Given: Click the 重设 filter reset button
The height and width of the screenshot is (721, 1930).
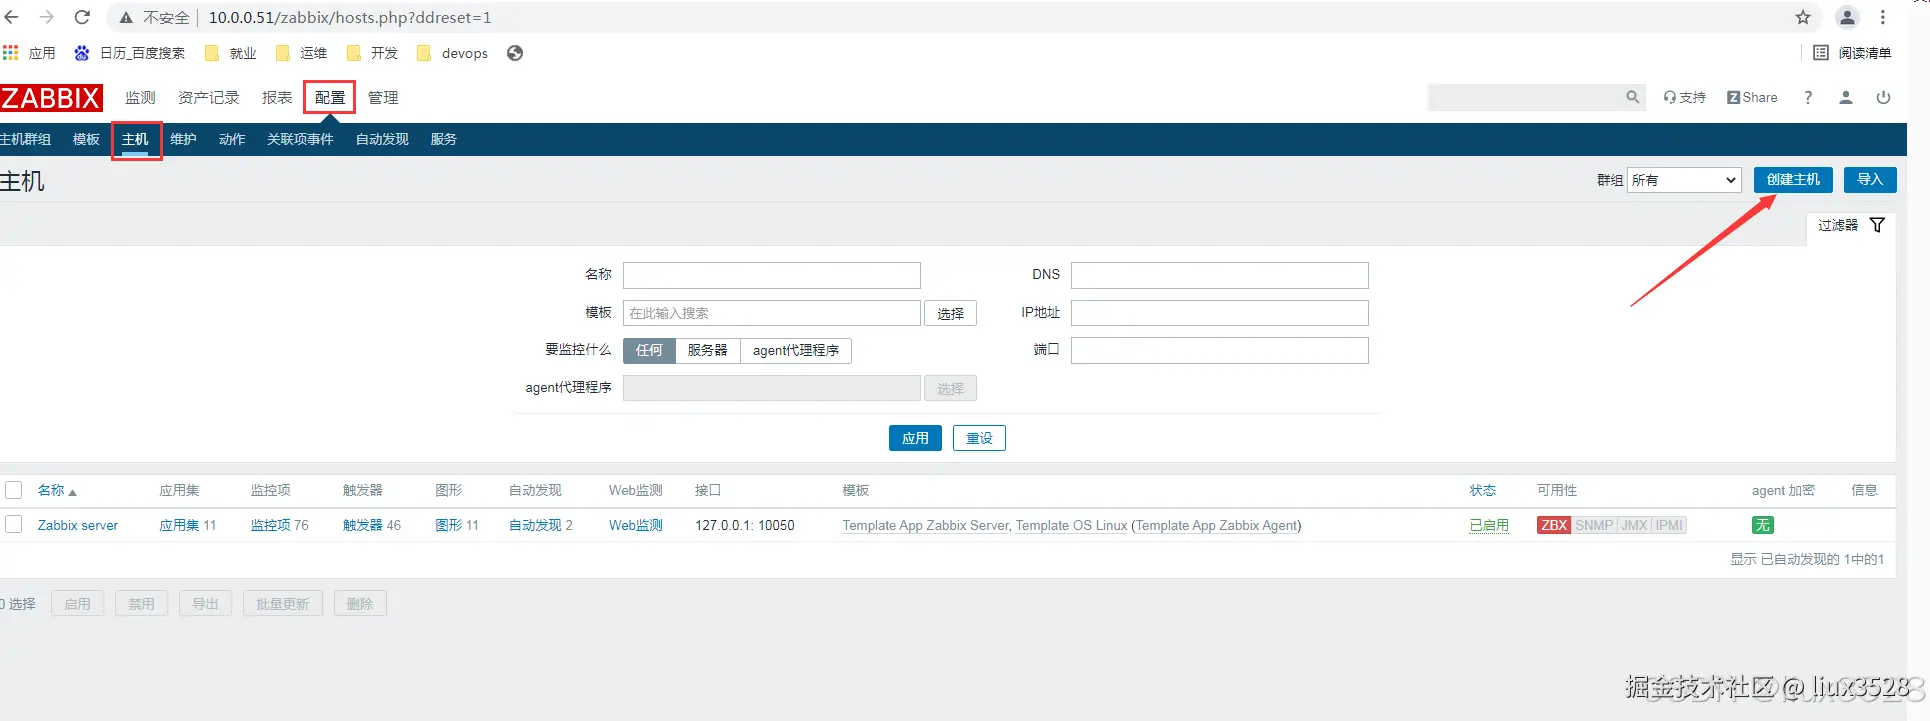Looking at the screenshot, I should (979, 438).
